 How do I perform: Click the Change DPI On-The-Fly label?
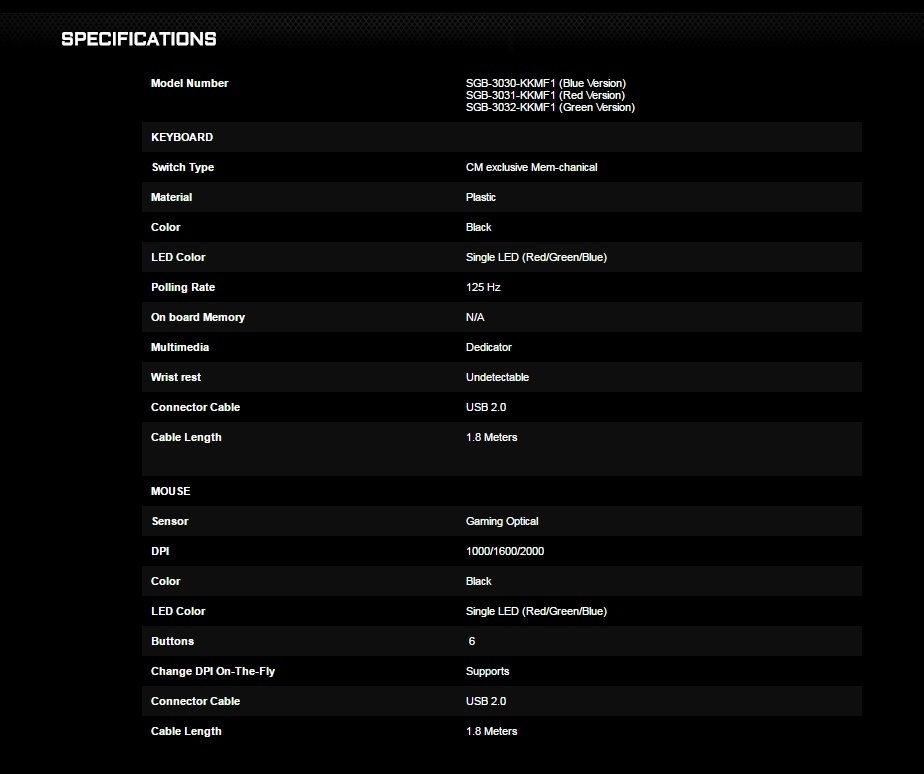point(213,671)
